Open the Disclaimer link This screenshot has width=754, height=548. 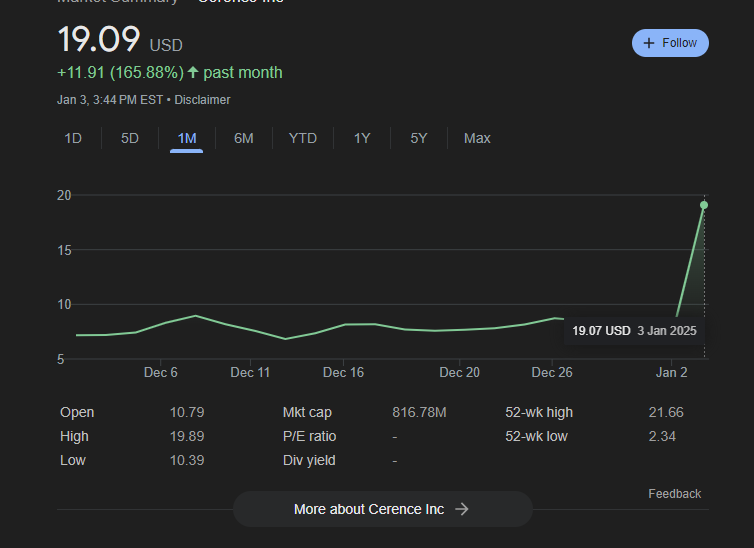point(202,100)
